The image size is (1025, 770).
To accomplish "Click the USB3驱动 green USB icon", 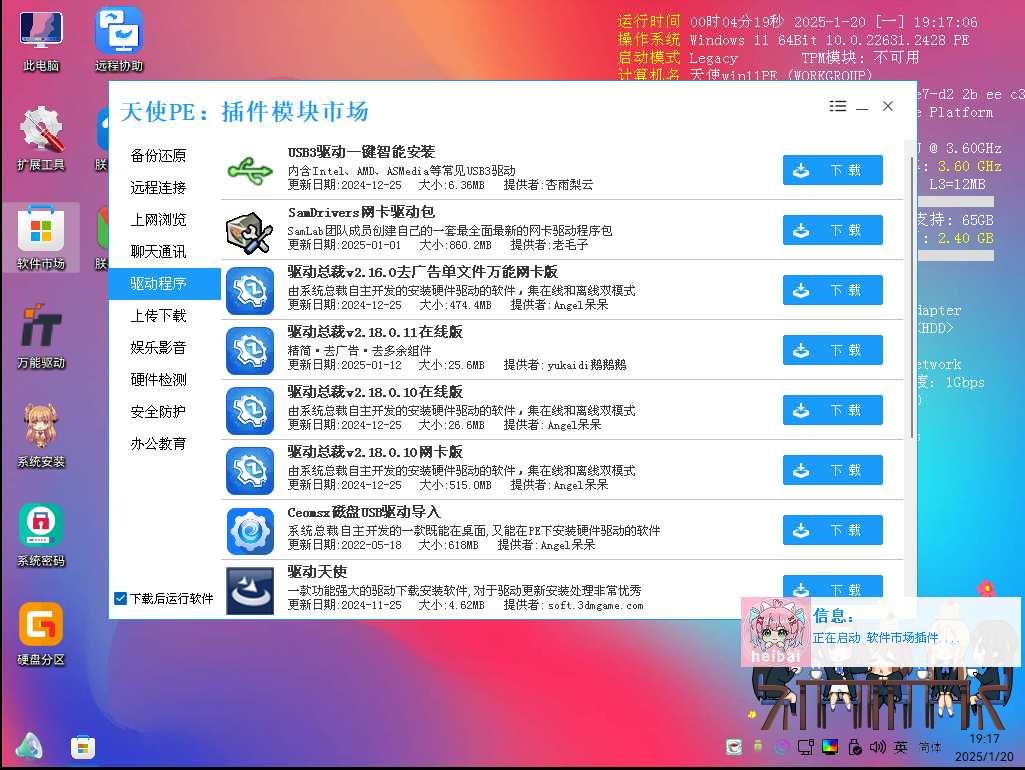I will [x=250, y=171].
